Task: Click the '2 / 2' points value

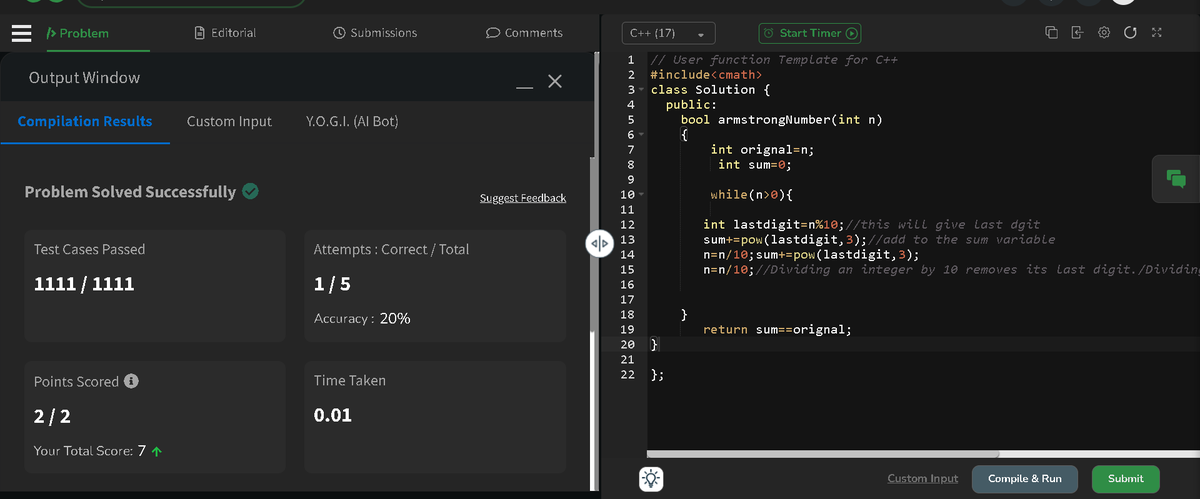Action: (52, 416)
